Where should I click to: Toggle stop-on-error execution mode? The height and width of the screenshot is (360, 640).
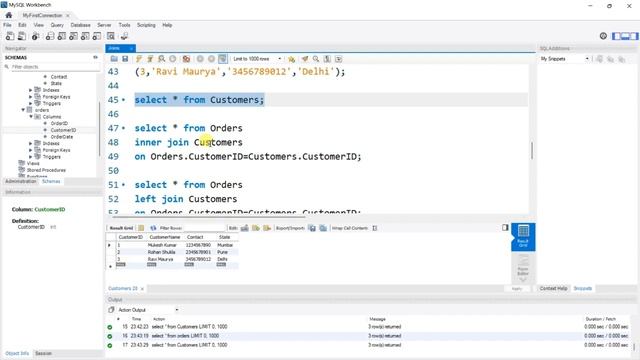(x=186, y=59)
